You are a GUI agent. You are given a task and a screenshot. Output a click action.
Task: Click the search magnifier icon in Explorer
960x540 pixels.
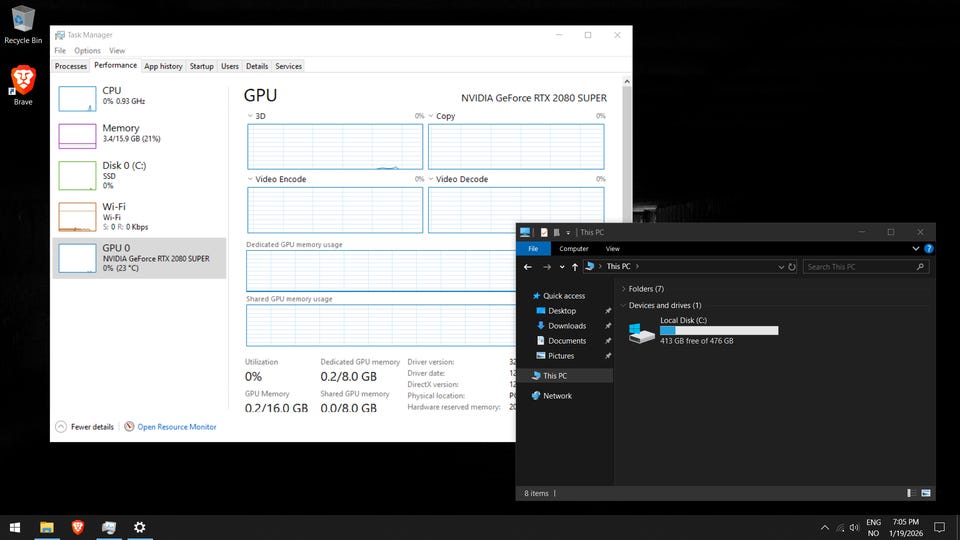(x=920, y=267)
